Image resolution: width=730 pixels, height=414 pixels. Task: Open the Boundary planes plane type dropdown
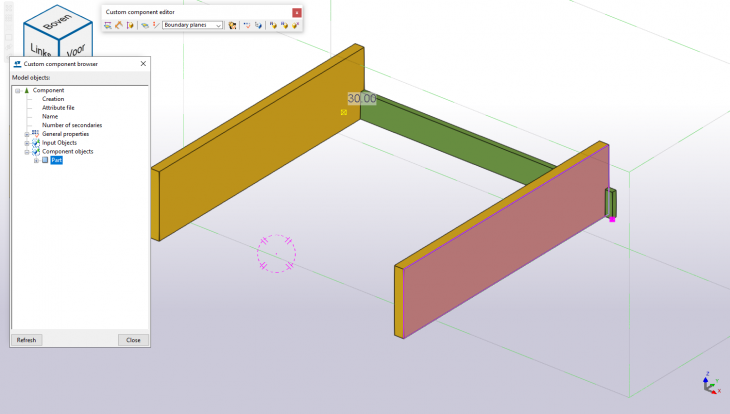[192, 25]
